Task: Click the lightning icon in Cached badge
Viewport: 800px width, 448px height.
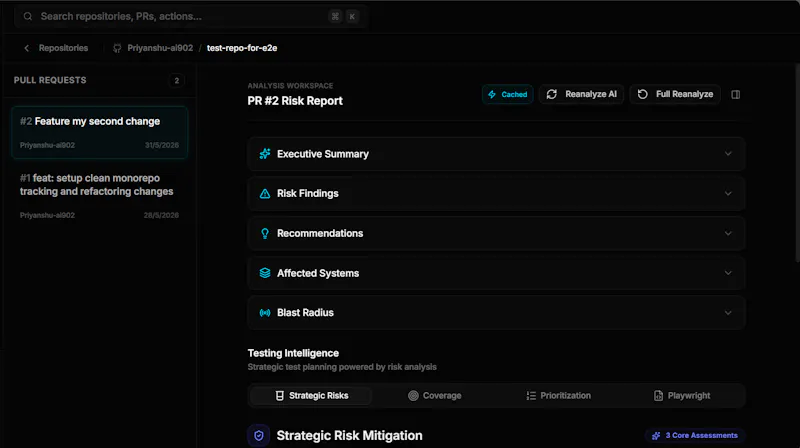Action: tap(492, 94)
